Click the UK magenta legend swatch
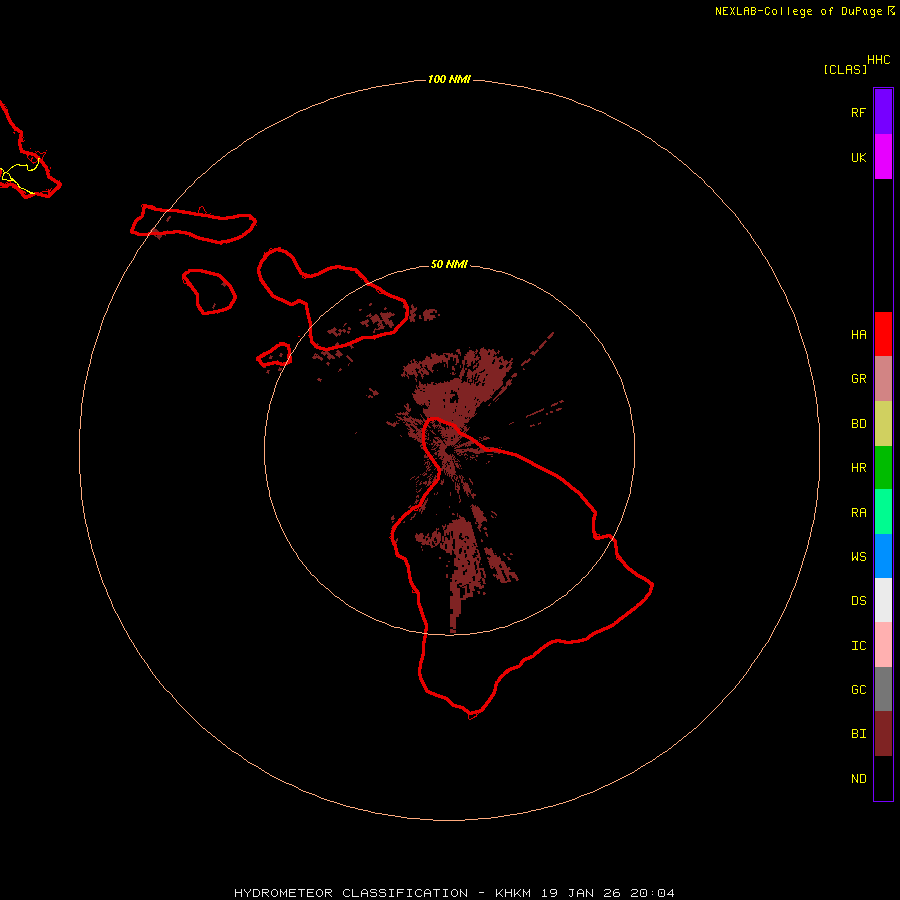Screen dimensions: 900x900 tap(883, 157)
